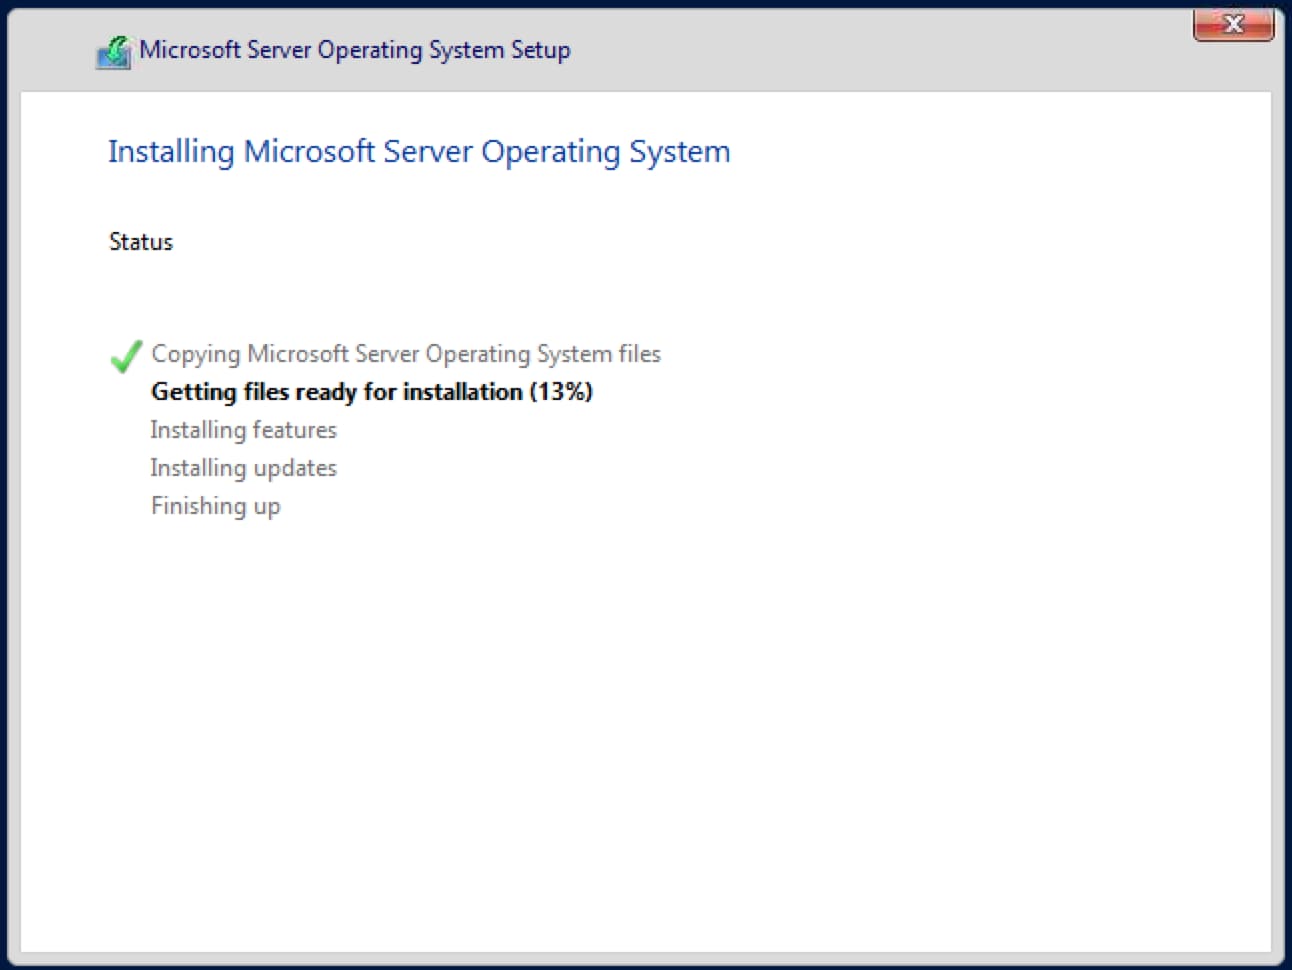Close the Setup window with red X
The width and height of the screenshot is (1292, 970).
coord(1233,25)
